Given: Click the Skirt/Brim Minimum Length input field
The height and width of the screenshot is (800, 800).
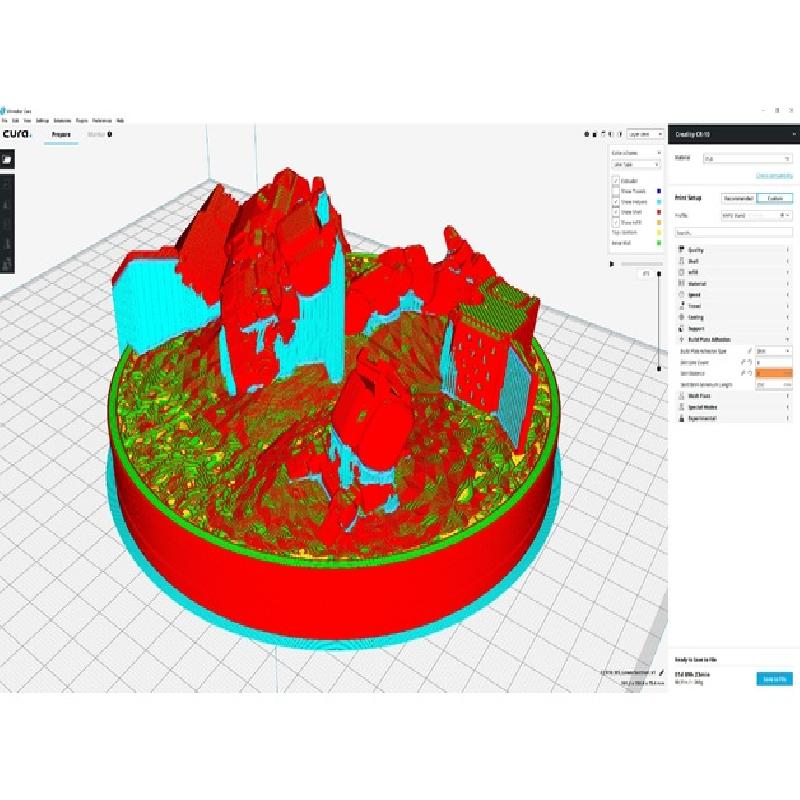Looking at the screenshot, I should [x=773, y=385].
